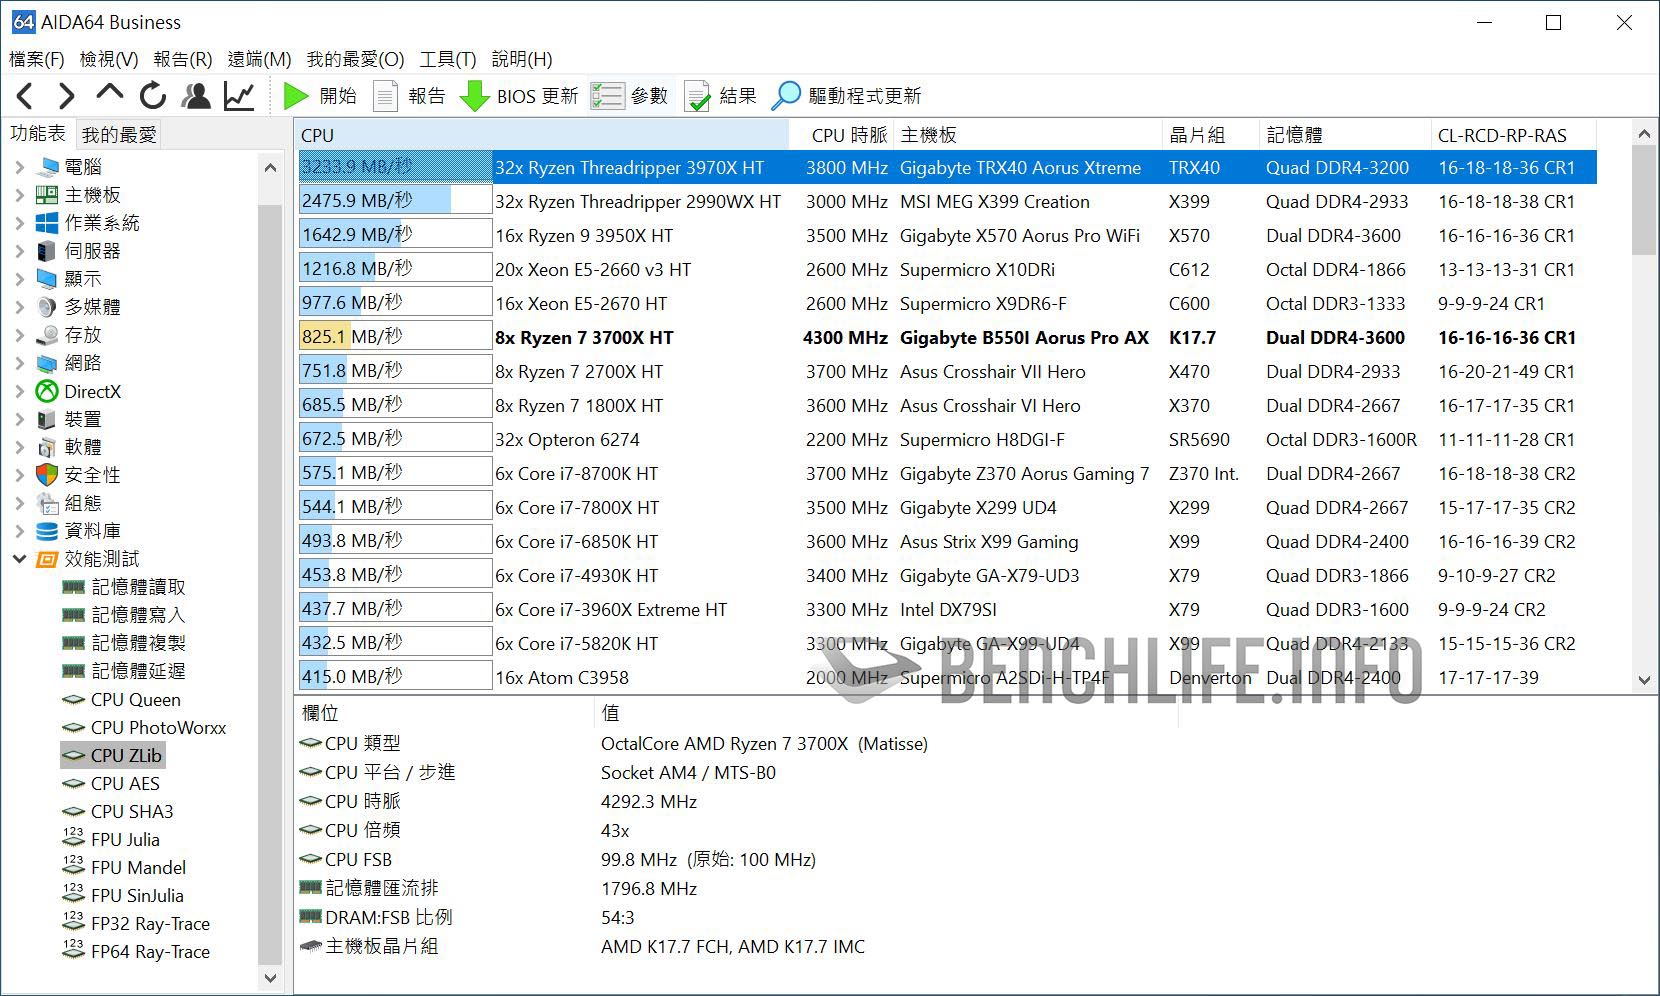This screenshot has width=1660, height=996.
Task: Collapse the 效能測試 tree node
Action: 19,559
